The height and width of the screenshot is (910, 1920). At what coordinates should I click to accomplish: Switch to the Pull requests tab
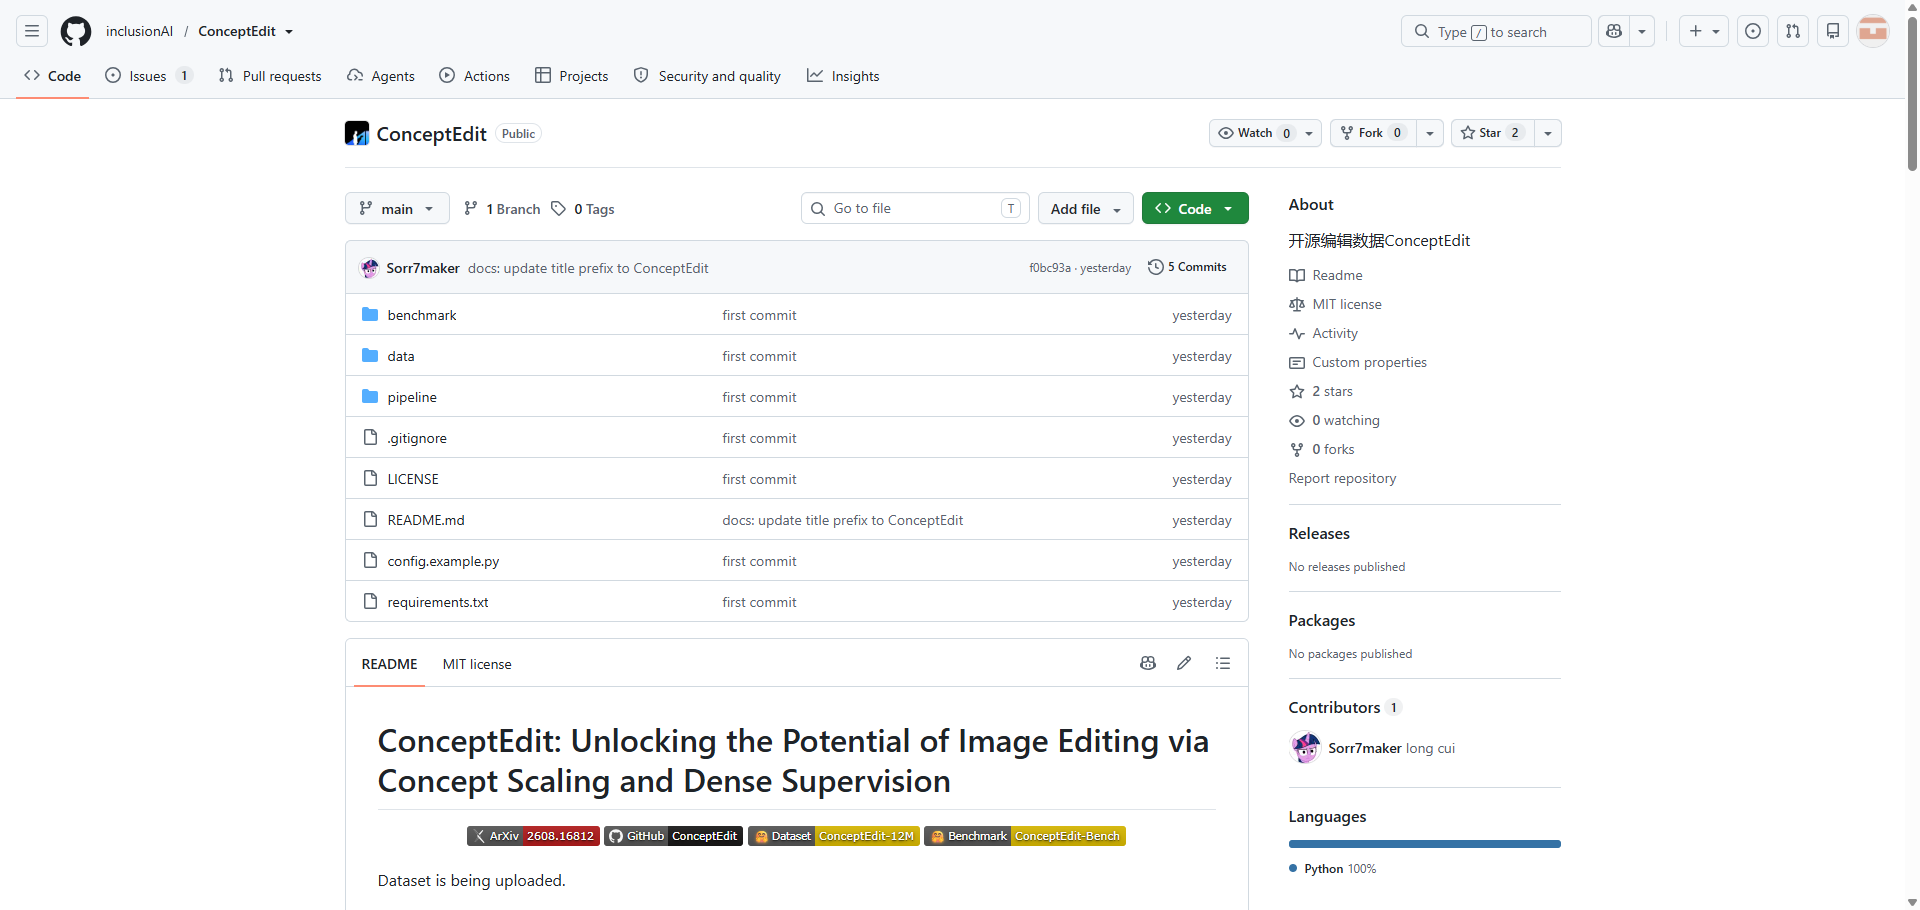click(x=270, y=75)
